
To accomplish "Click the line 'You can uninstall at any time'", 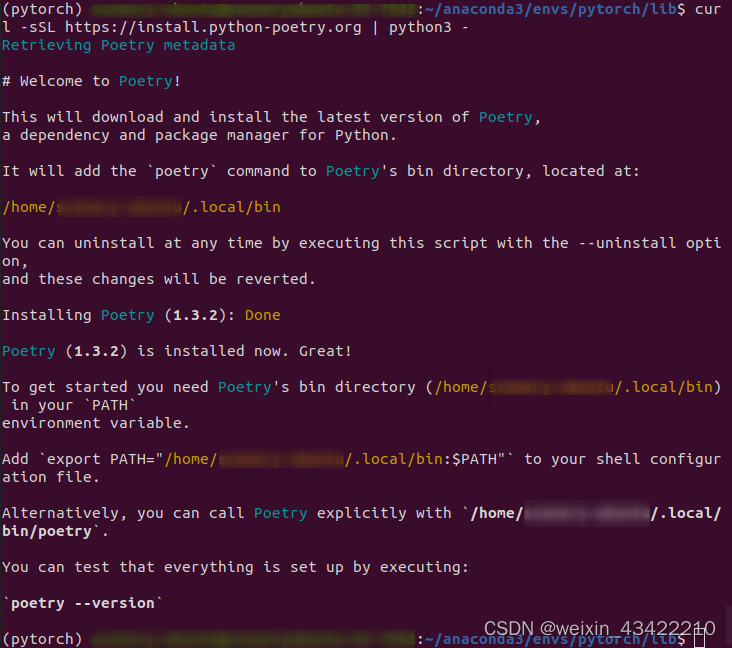I will (361, 243).
